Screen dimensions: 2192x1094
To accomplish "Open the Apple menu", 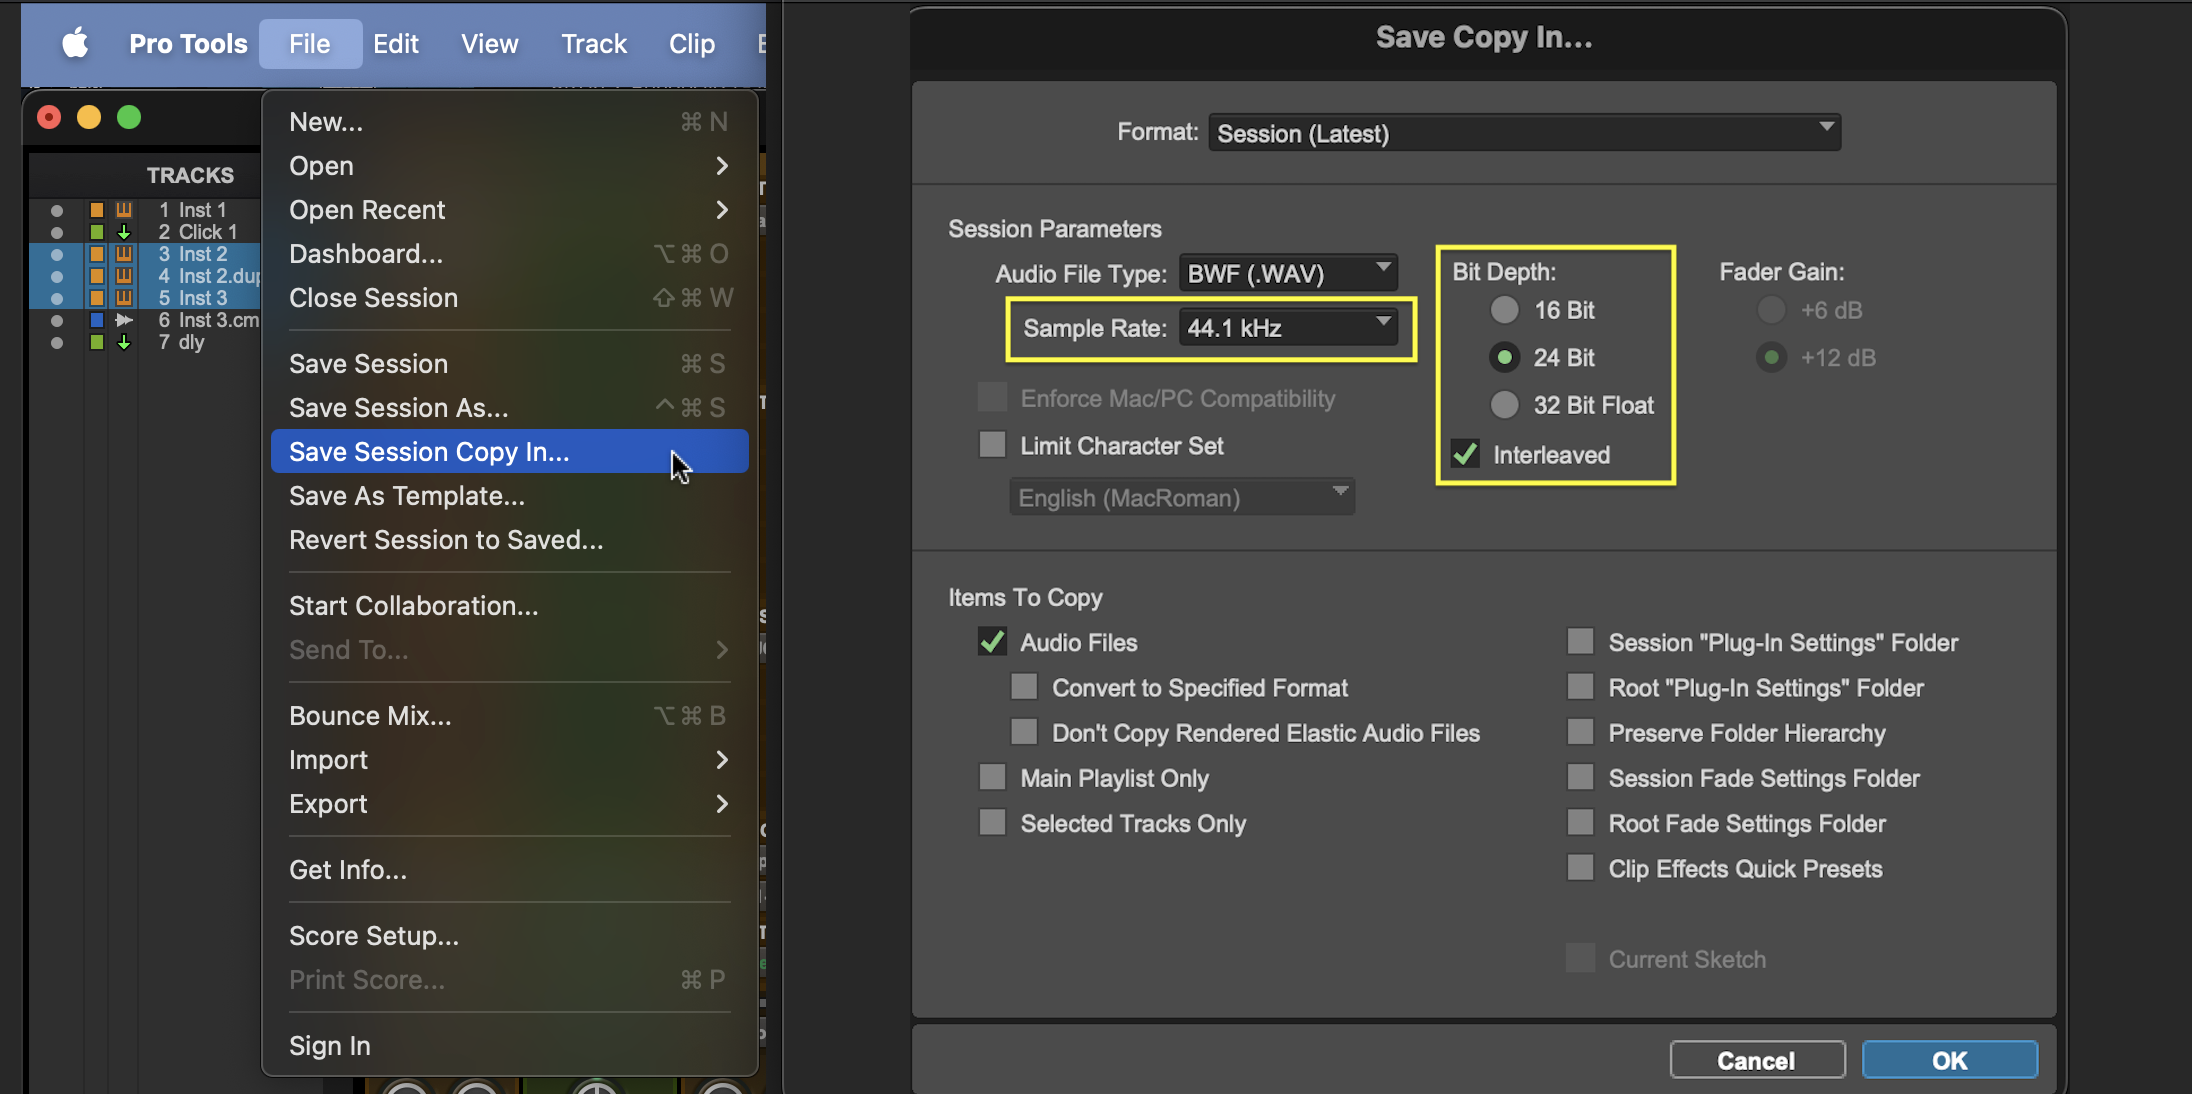I will click(x=75, y=43).
